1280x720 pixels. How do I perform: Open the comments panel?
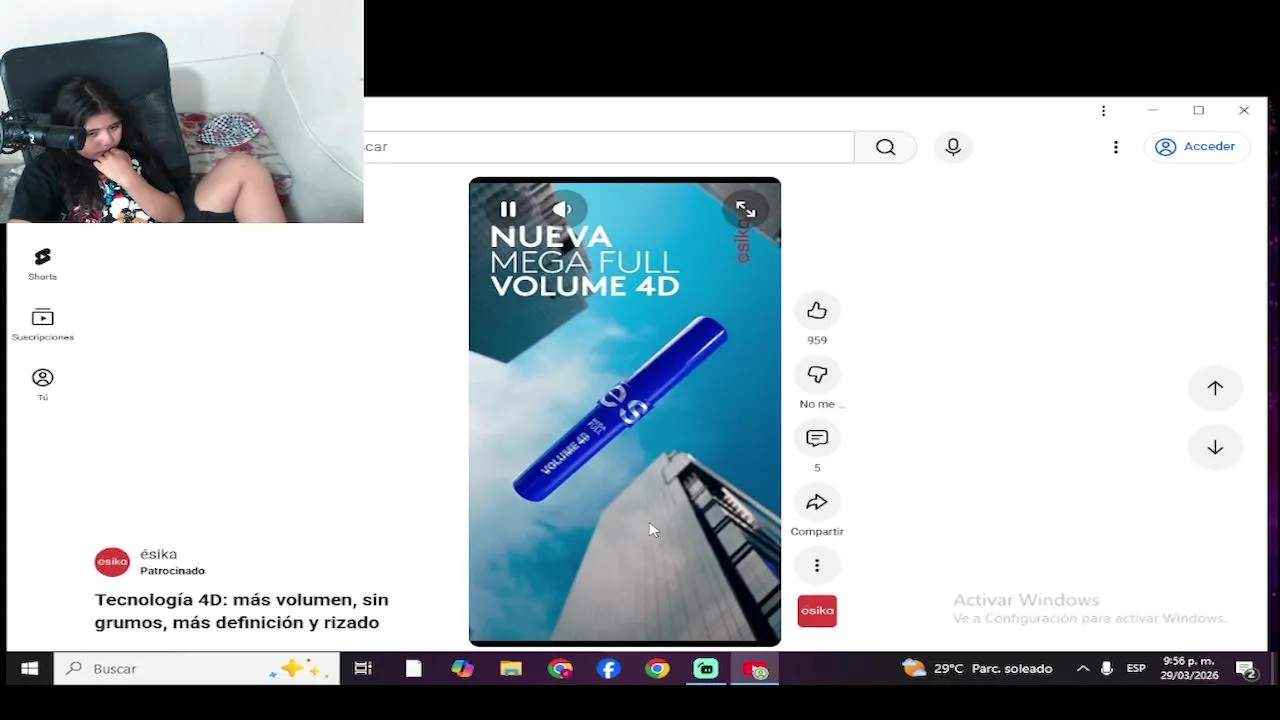(817, 438)
